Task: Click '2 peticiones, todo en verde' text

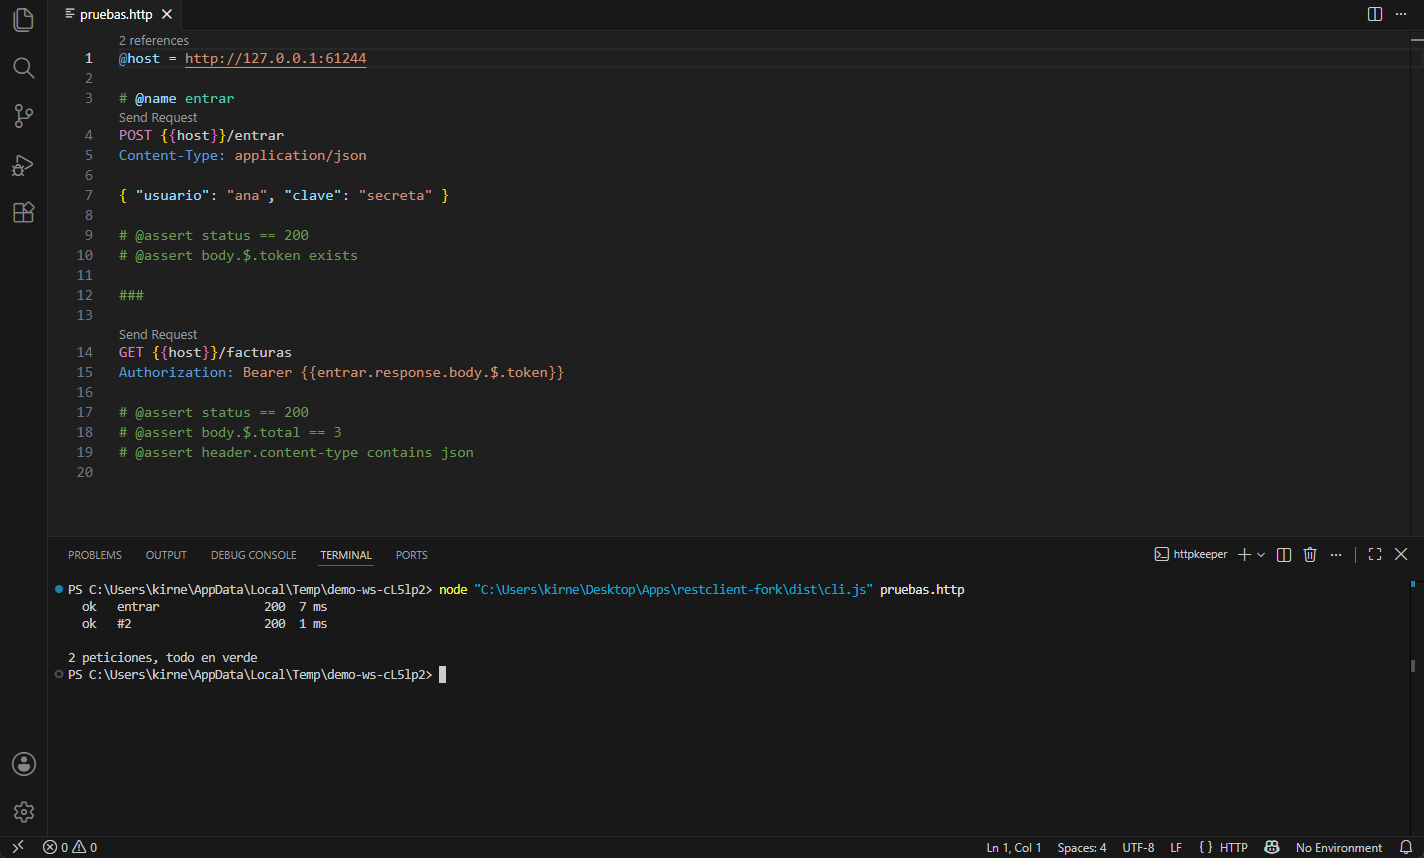Action: [162, 657]
